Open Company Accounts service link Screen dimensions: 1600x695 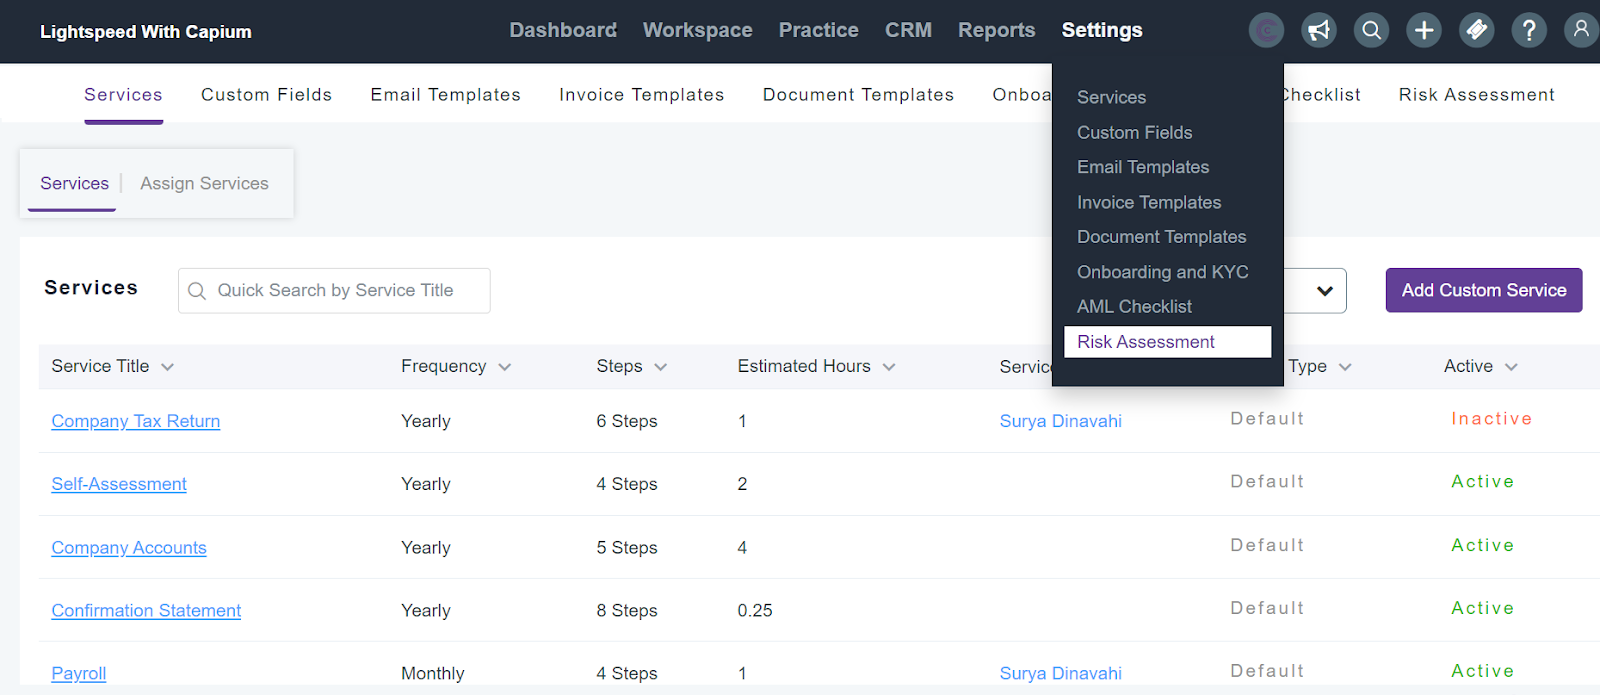(x=129, y=548)
